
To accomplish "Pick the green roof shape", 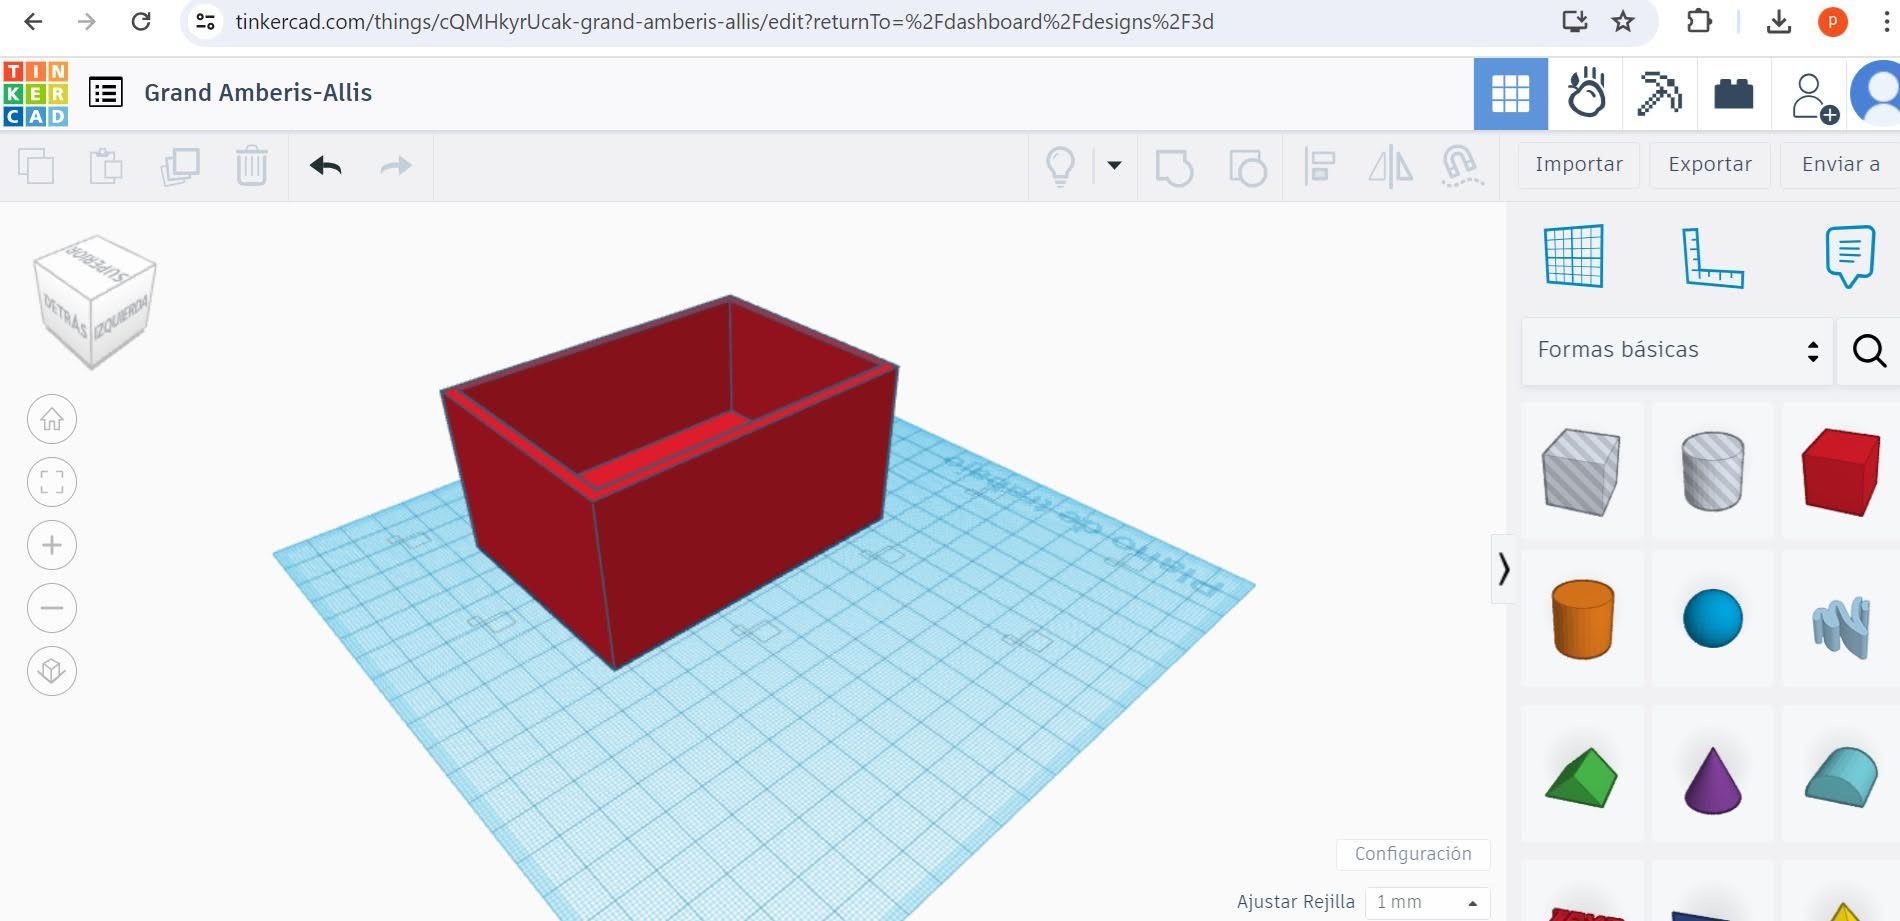I will pos(1581,777).
